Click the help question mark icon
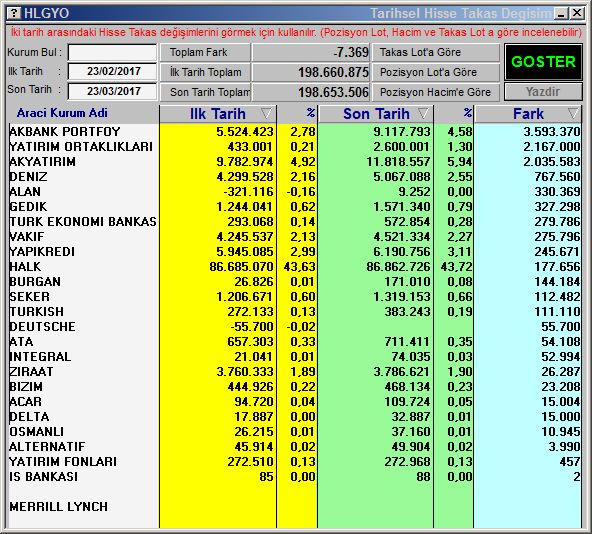This screenshot has height=534, width=592. click(14, 13)
